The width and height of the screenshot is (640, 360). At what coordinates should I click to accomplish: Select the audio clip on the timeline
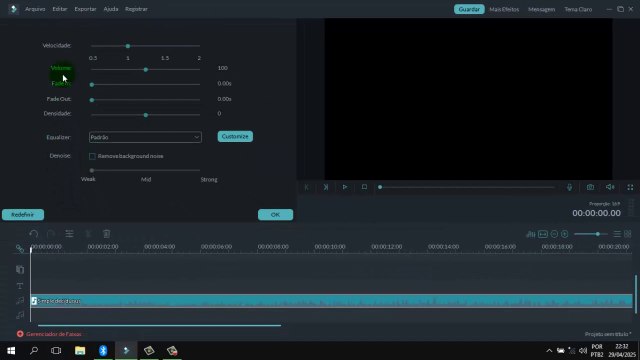pyautogui.click(x=331, y=301)
